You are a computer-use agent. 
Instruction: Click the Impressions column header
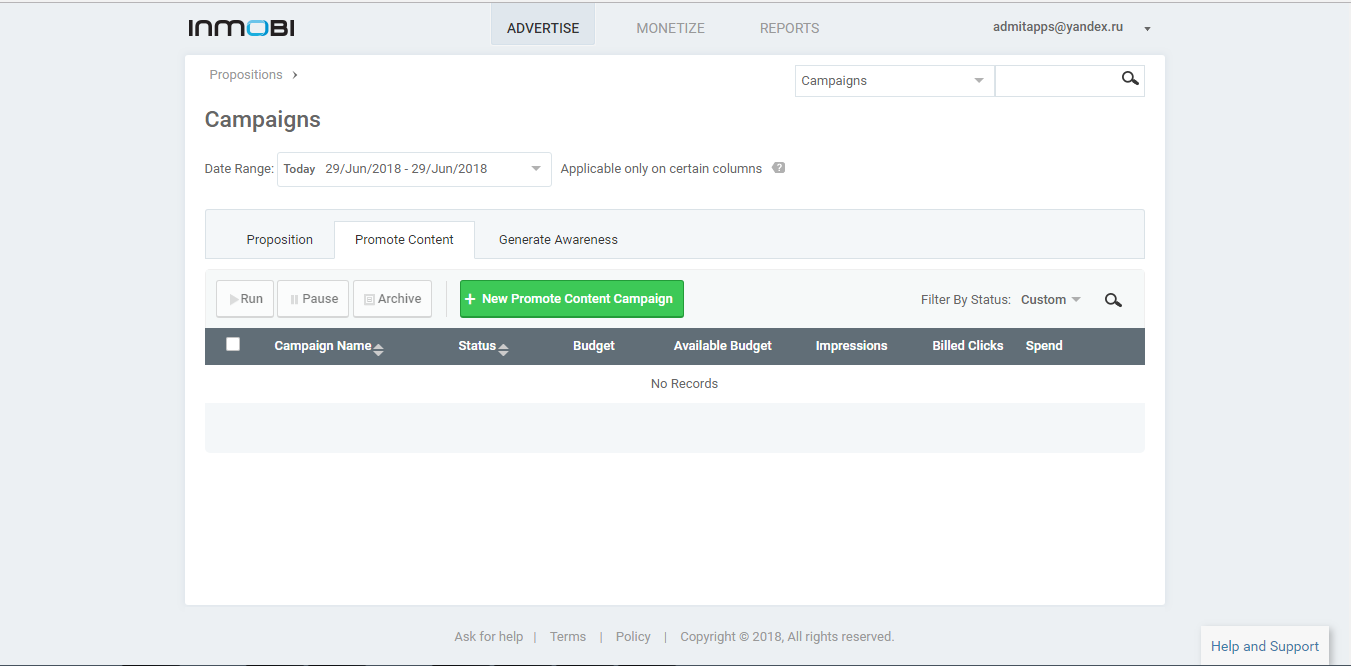point(852,346)
